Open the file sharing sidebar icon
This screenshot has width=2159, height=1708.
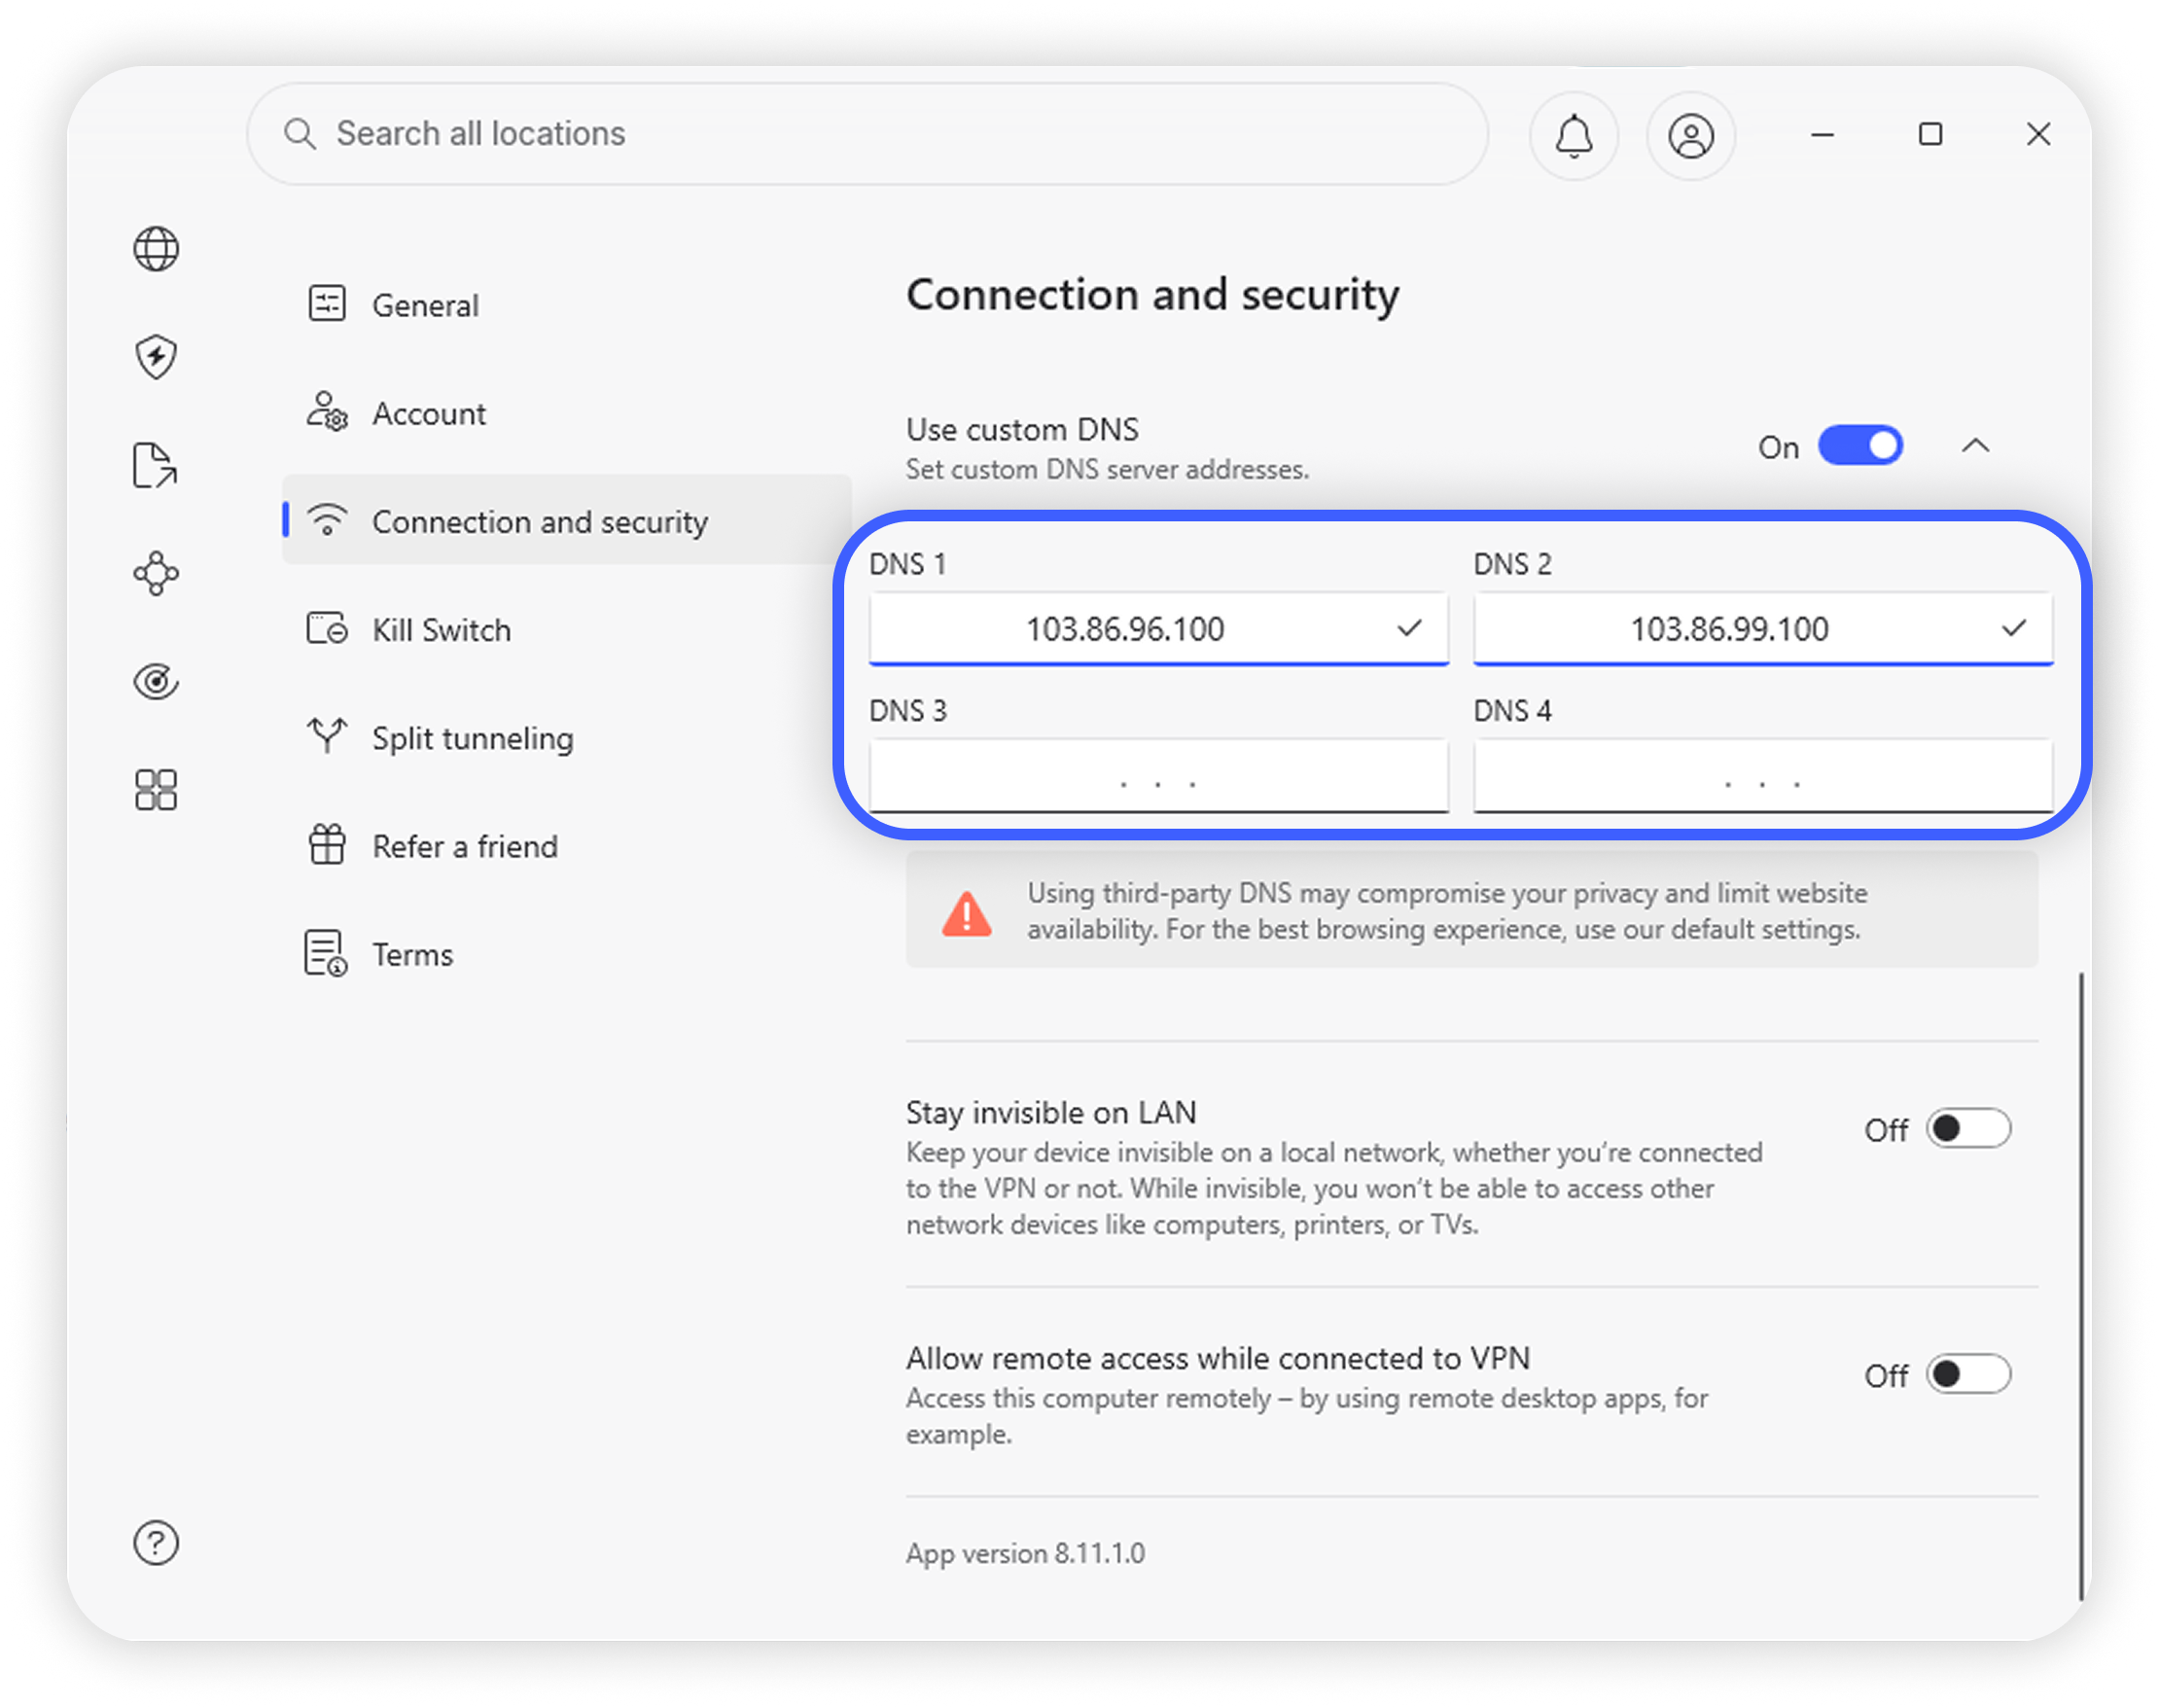(x=156, y=465)
